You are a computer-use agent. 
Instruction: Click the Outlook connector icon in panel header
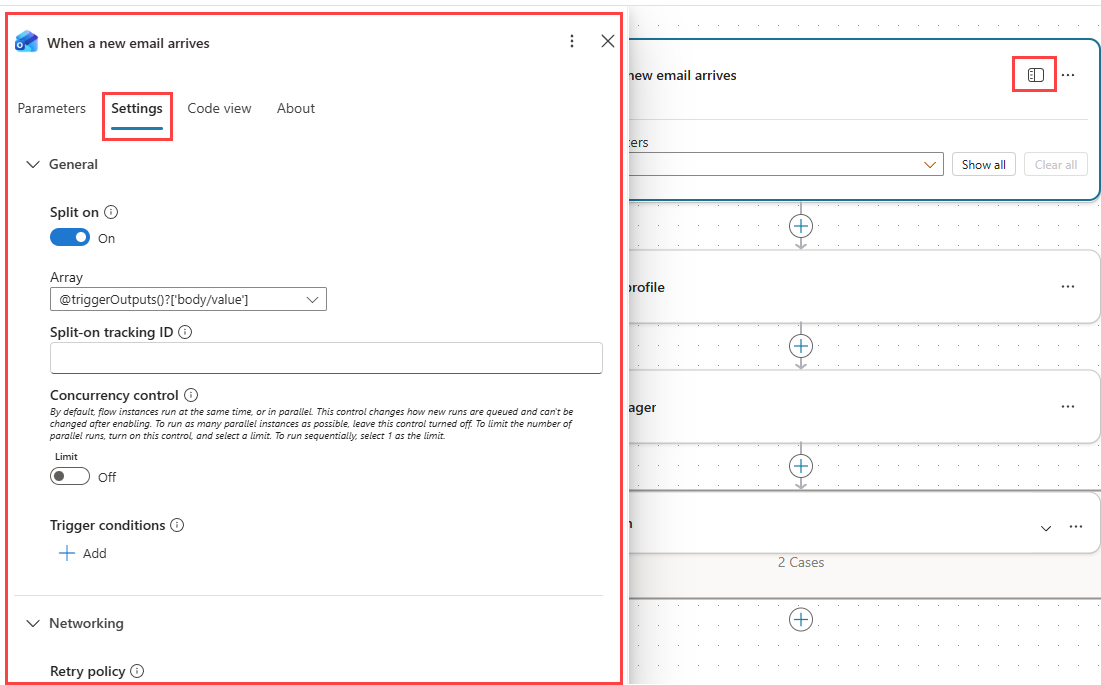(x=27, y=42)
